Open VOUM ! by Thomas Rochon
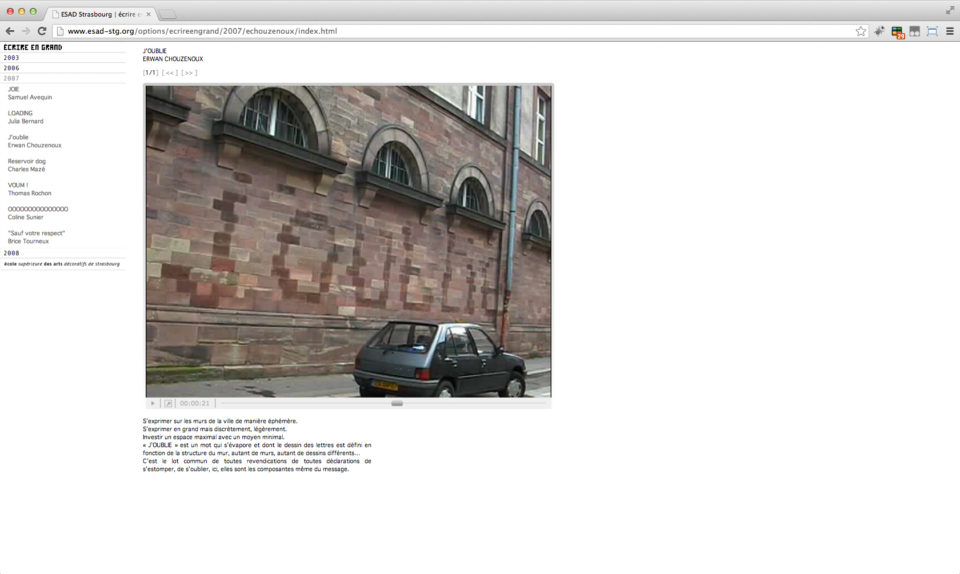Image resolution: width=960 pixels, height=574 pixels. point(29,189)
